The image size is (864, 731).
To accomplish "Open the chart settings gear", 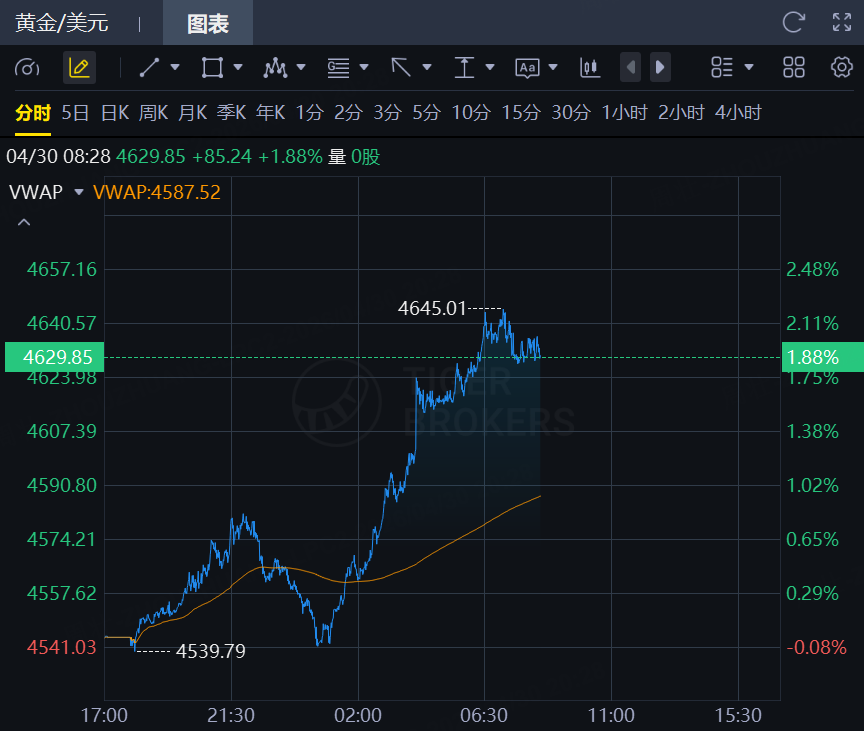I will (842, 68).
